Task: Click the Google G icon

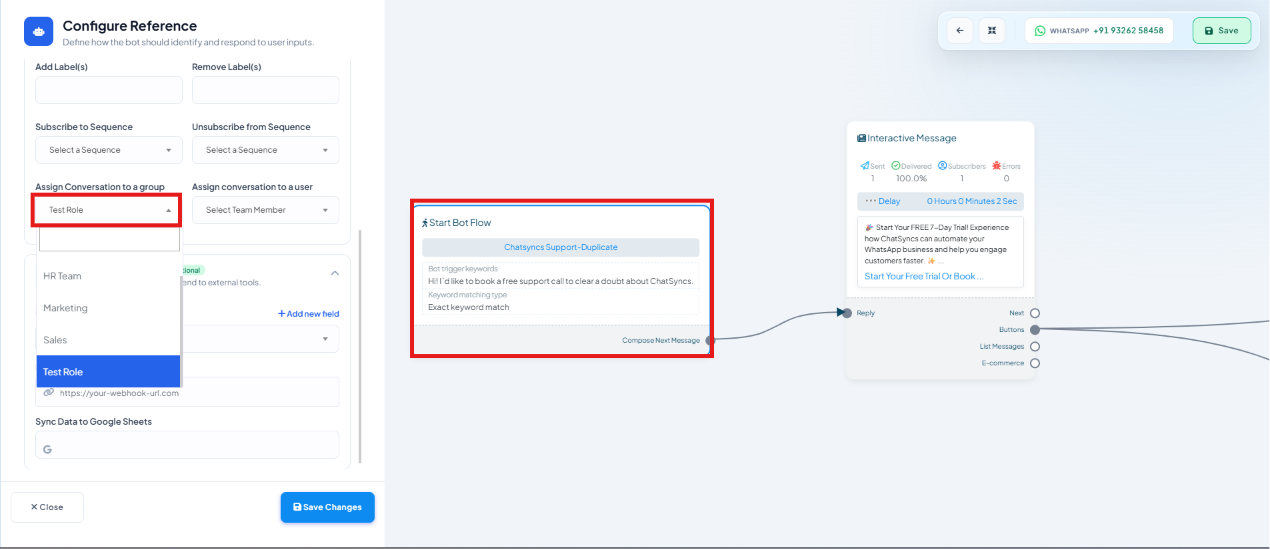Action: [x=47, y=449]
